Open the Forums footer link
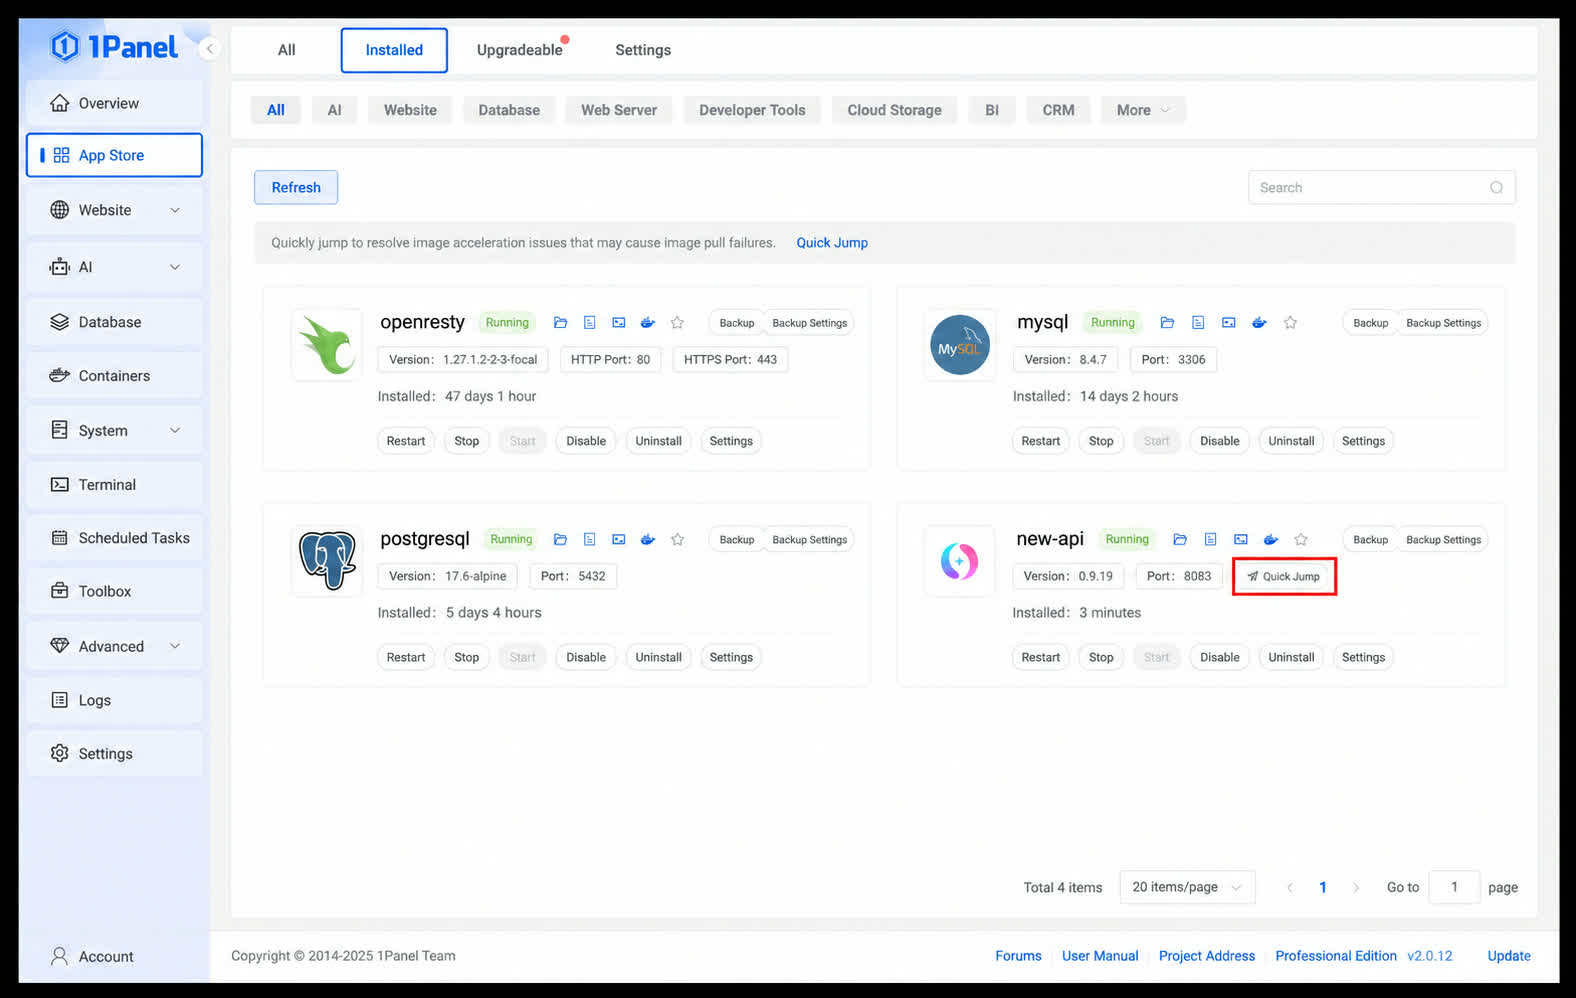 pyautogui.click(x=1018, y=956)
